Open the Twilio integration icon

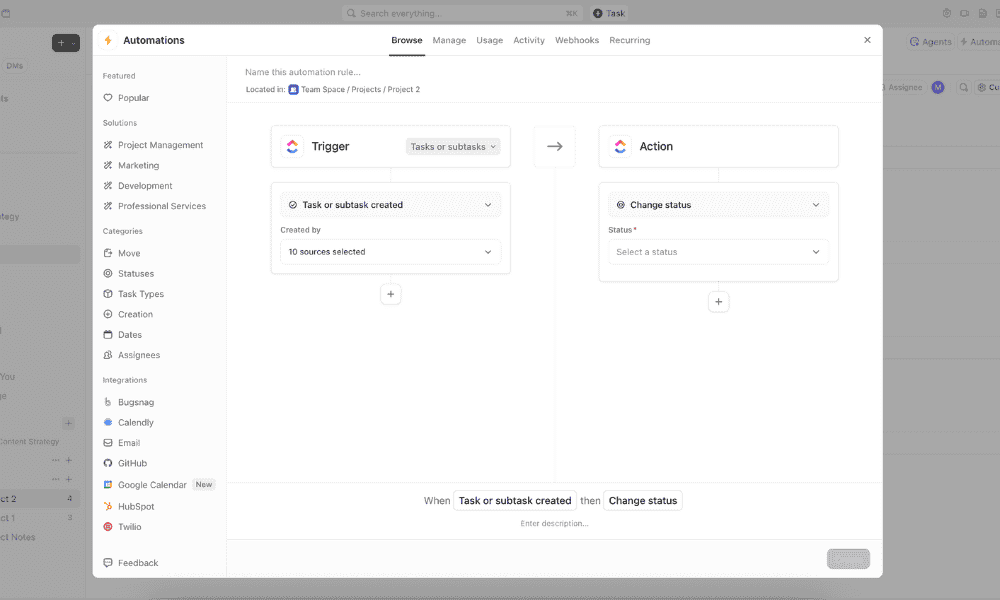108,527
